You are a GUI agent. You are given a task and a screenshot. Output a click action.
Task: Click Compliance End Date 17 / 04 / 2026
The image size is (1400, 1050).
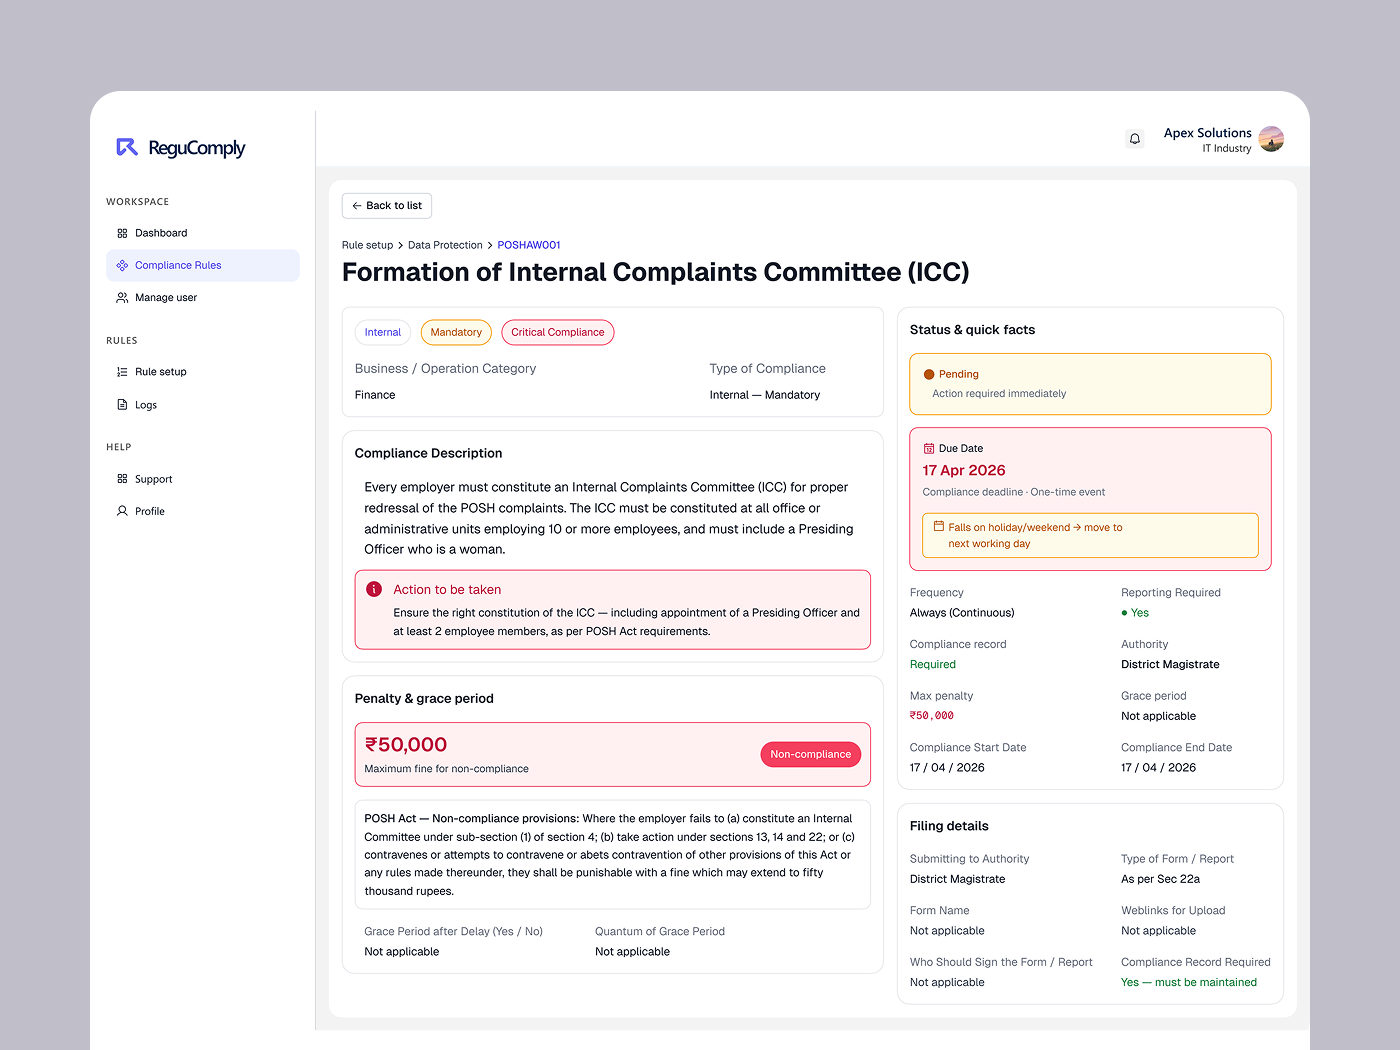tap(1158, 768)
